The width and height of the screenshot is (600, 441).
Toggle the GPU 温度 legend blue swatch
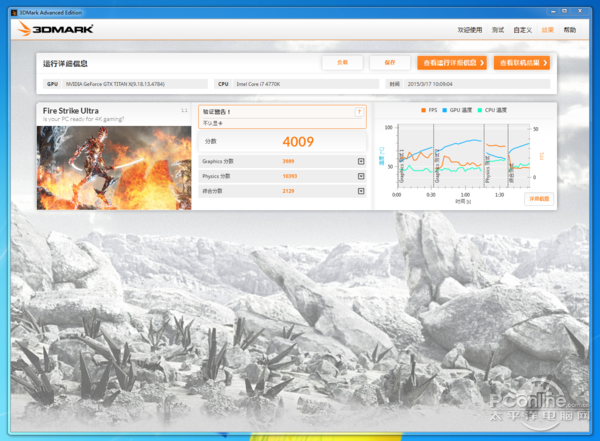[444, 110]
